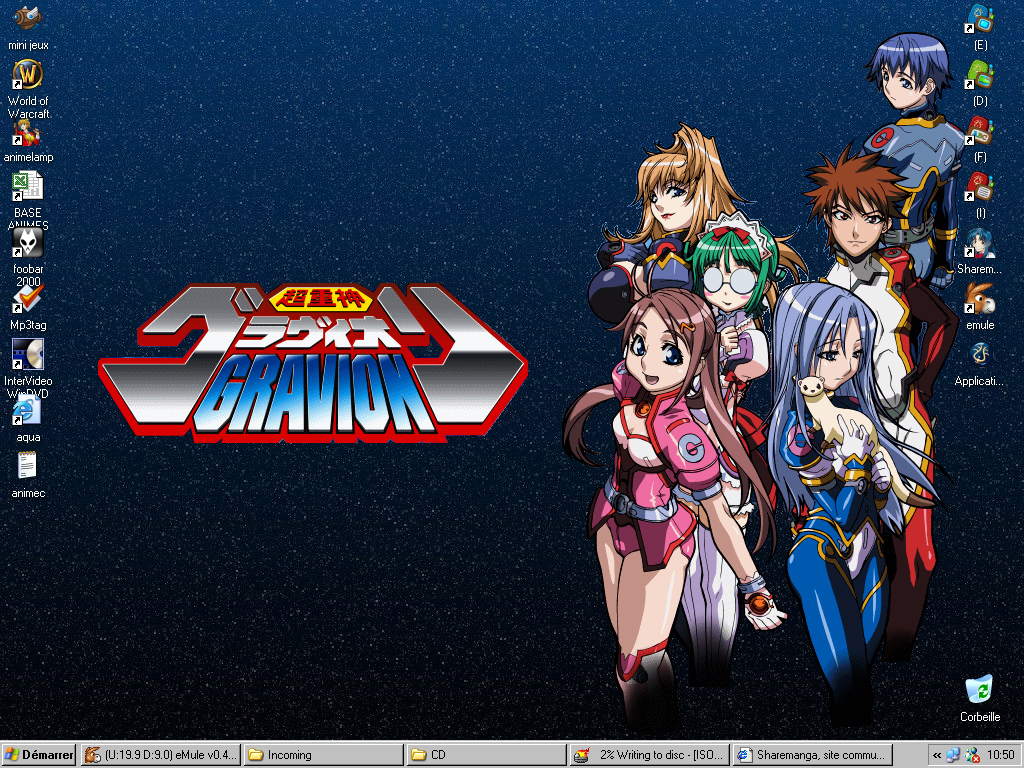Open the mini jeux desktop shortcut

coord(27,27)
